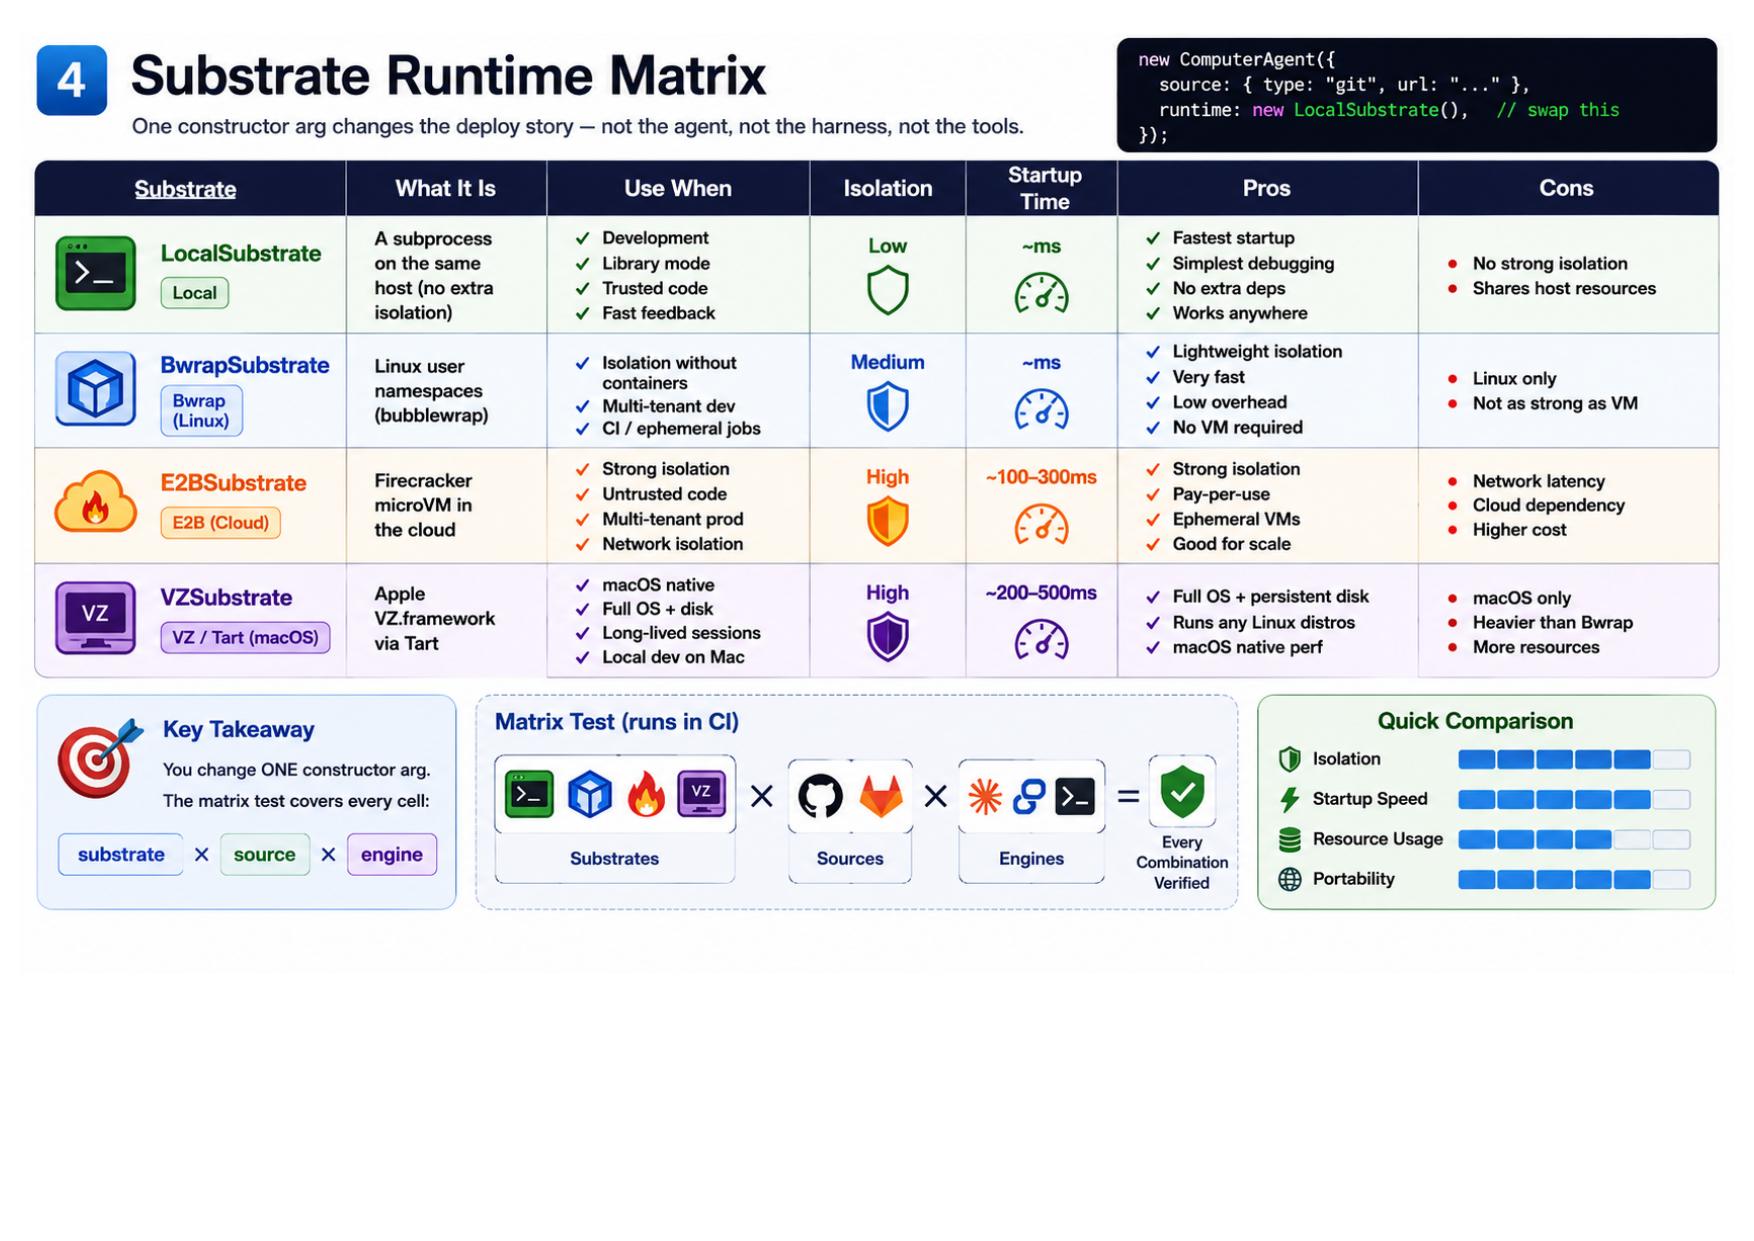Click the GitHub icon under Sources

tap(820, 796)
